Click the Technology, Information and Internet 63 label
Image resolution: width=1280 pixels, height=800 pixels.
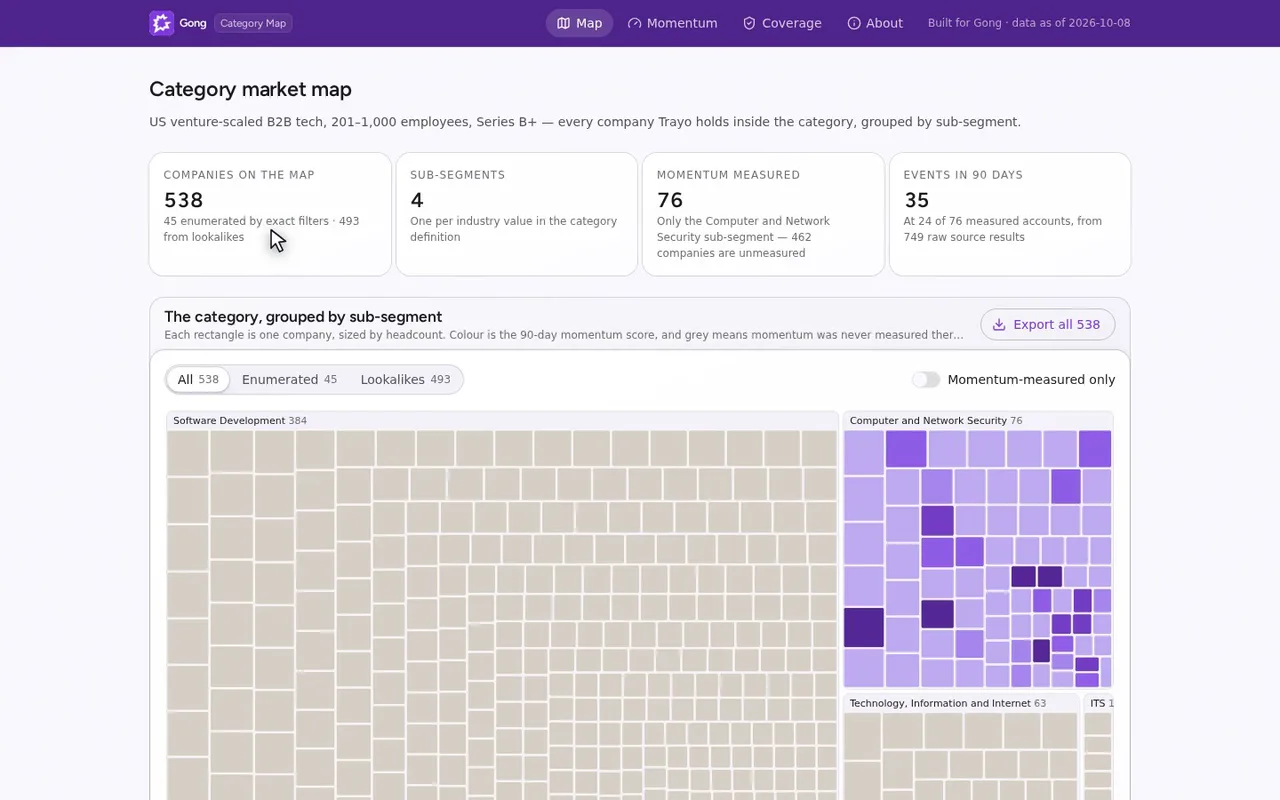point(948,704)
